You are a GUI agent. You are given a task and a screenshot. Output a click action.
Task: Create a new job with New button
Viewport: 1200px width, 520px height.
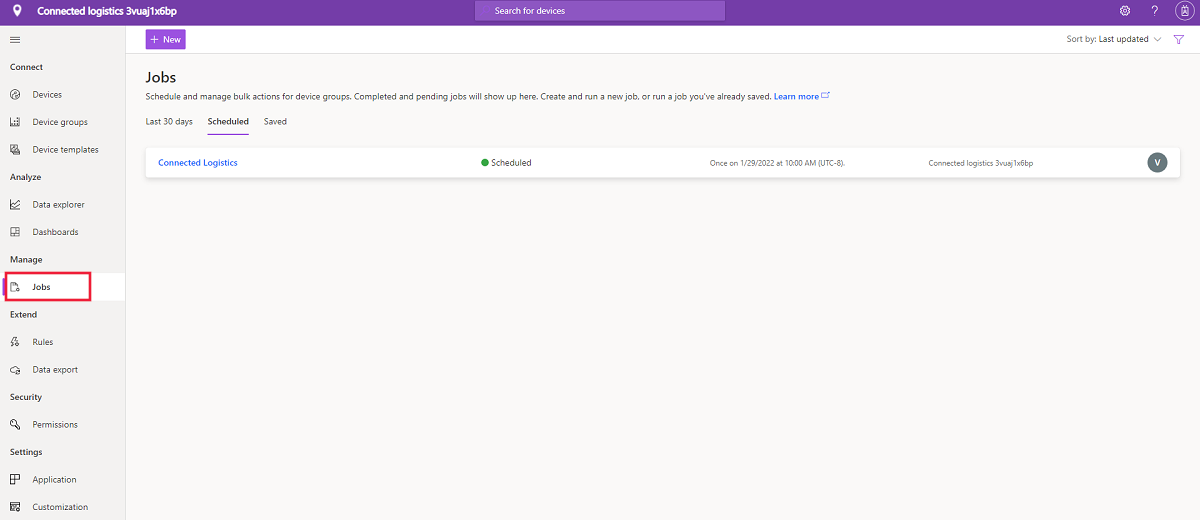pyautogui.click(x=166, y=40)
